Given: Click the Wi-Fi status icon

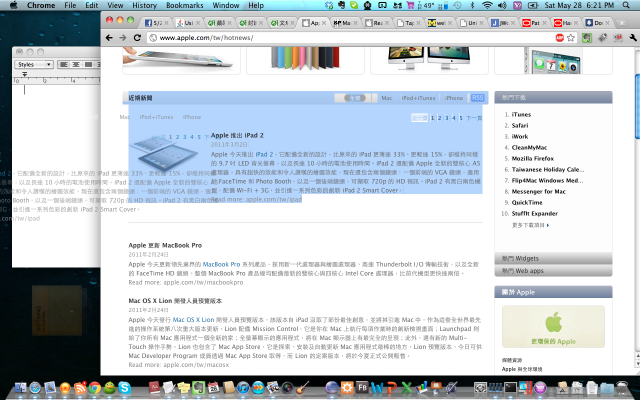Looking at the screenshot, I should (x=487, y=5).
